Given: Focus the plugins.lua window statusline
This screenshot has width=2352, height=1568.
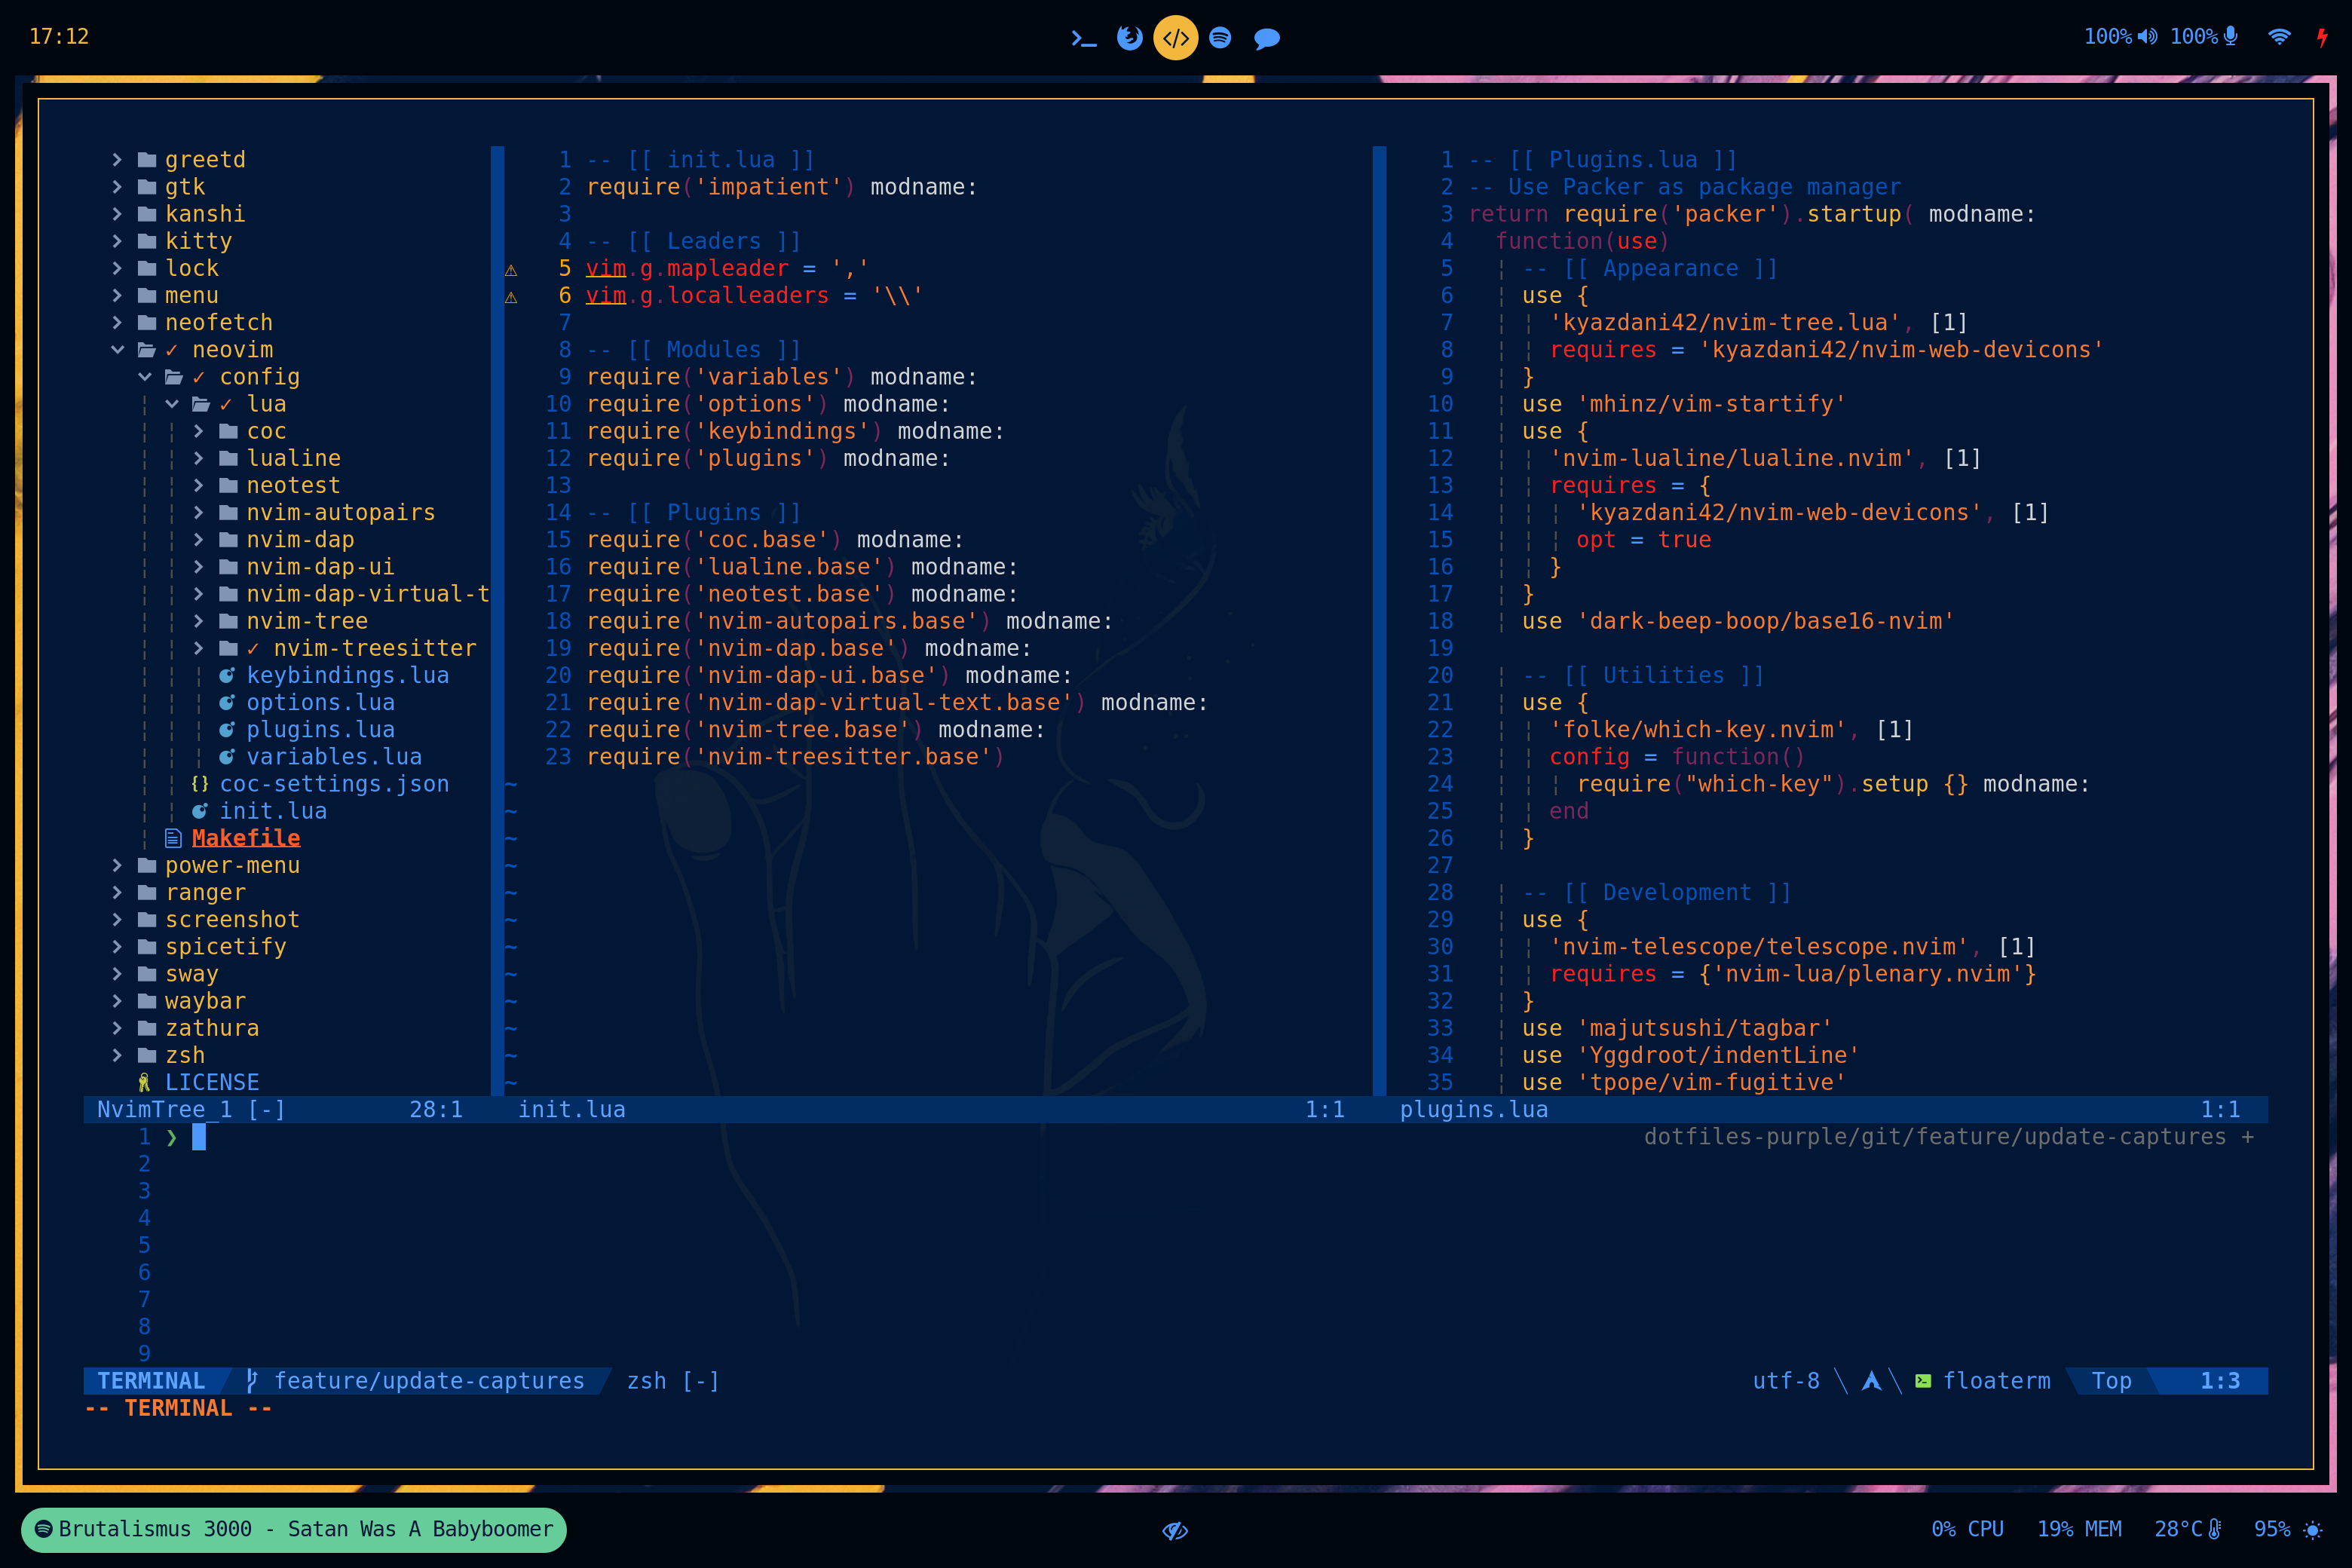Looking at the screenshot, I should click(x=1474, y=1109).
